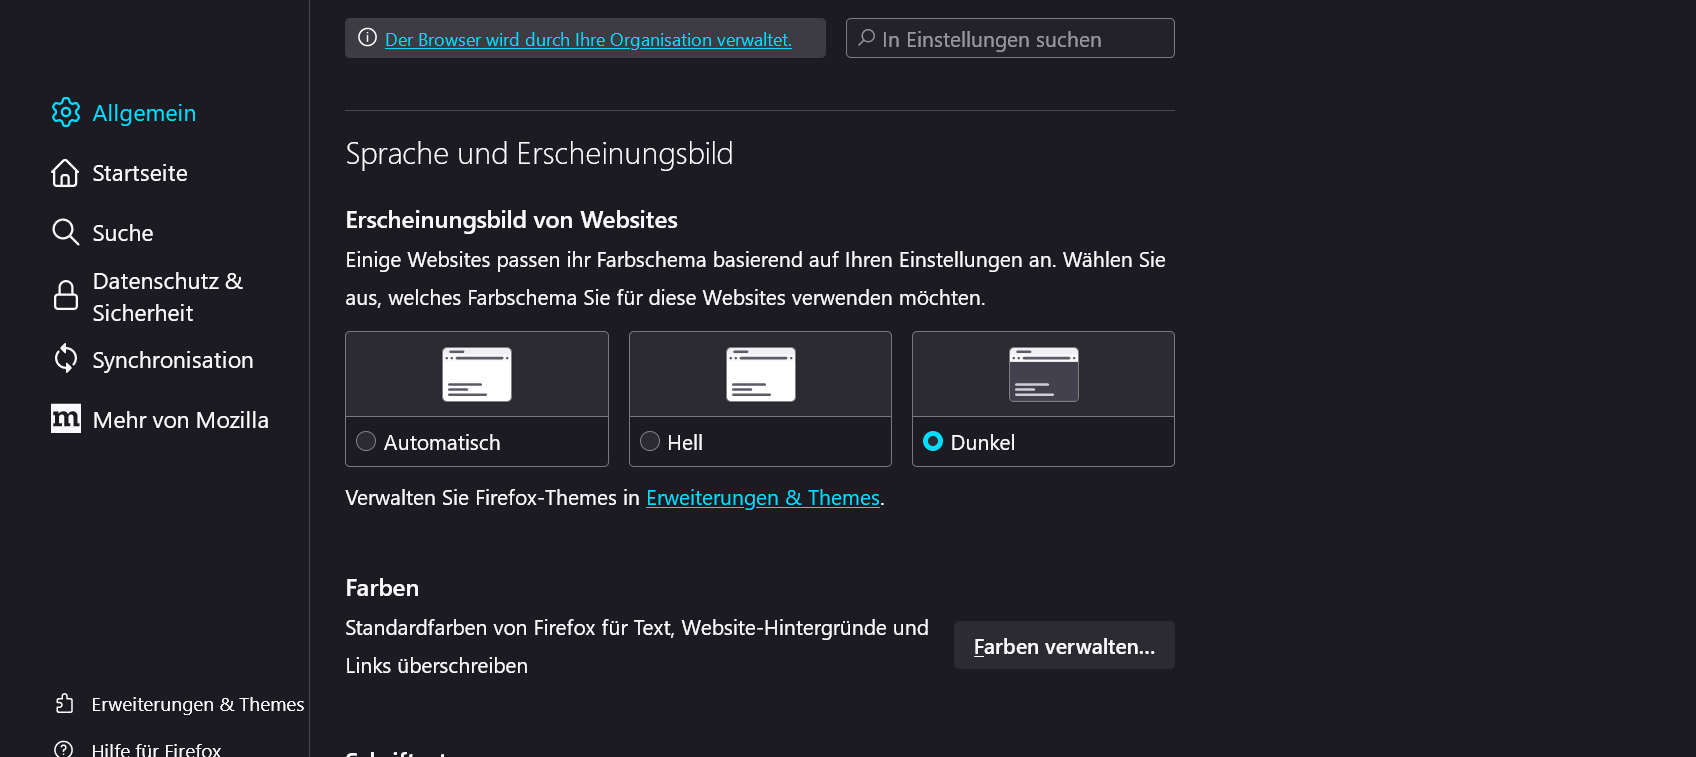The image size is (1696, 757).
Task: Open the Allgemein settings category
Action: (144, 113)
